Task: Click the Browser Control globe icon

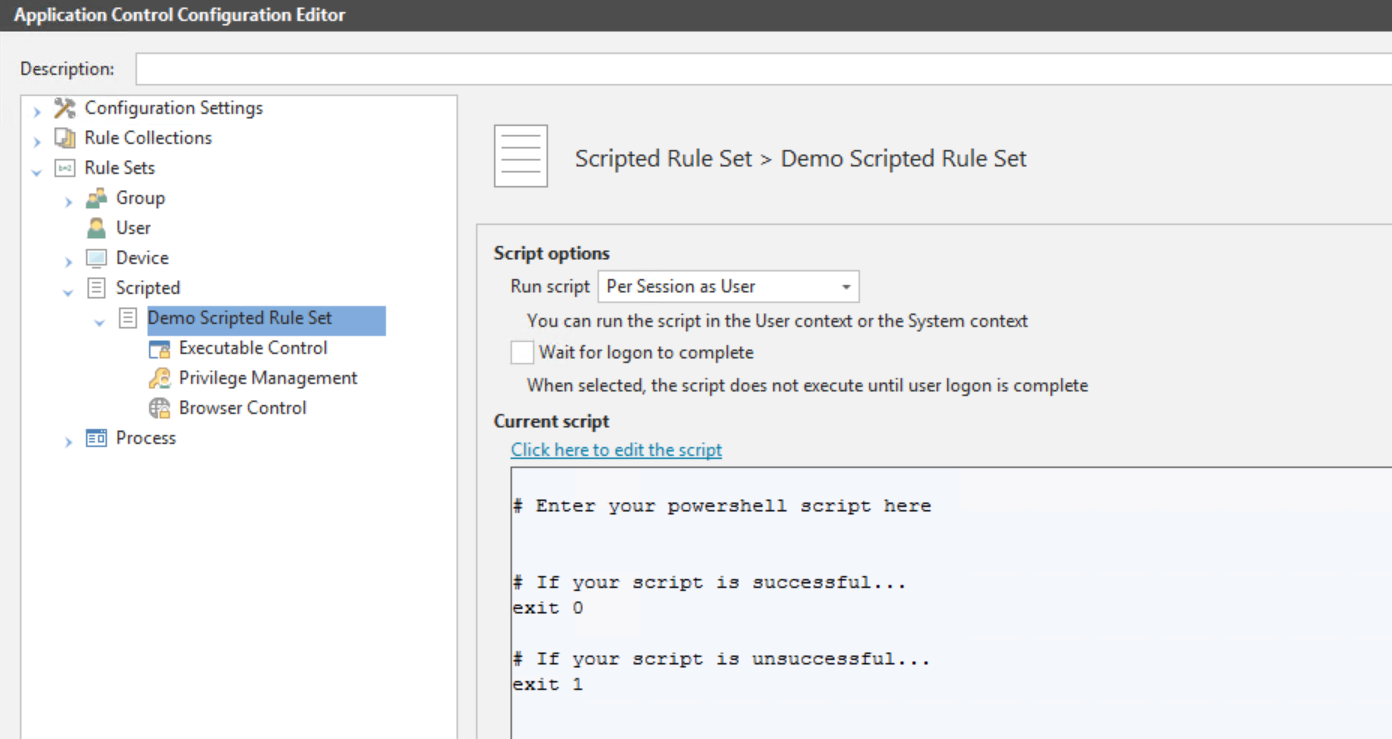Action: pos(159,408)
